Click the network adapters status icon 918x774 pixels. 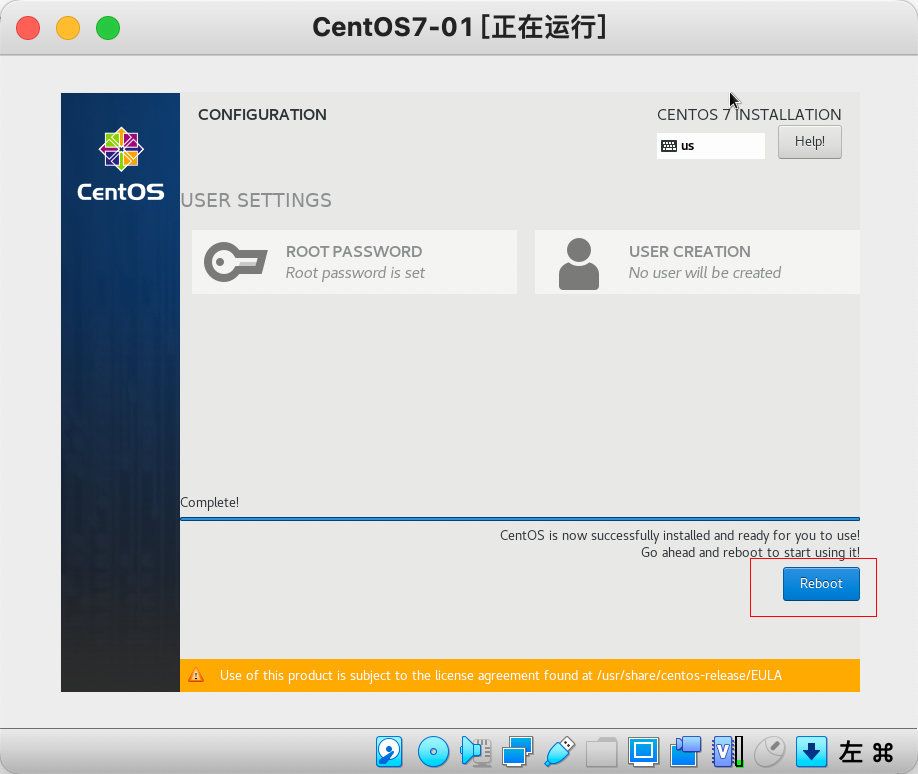point(518,751)
